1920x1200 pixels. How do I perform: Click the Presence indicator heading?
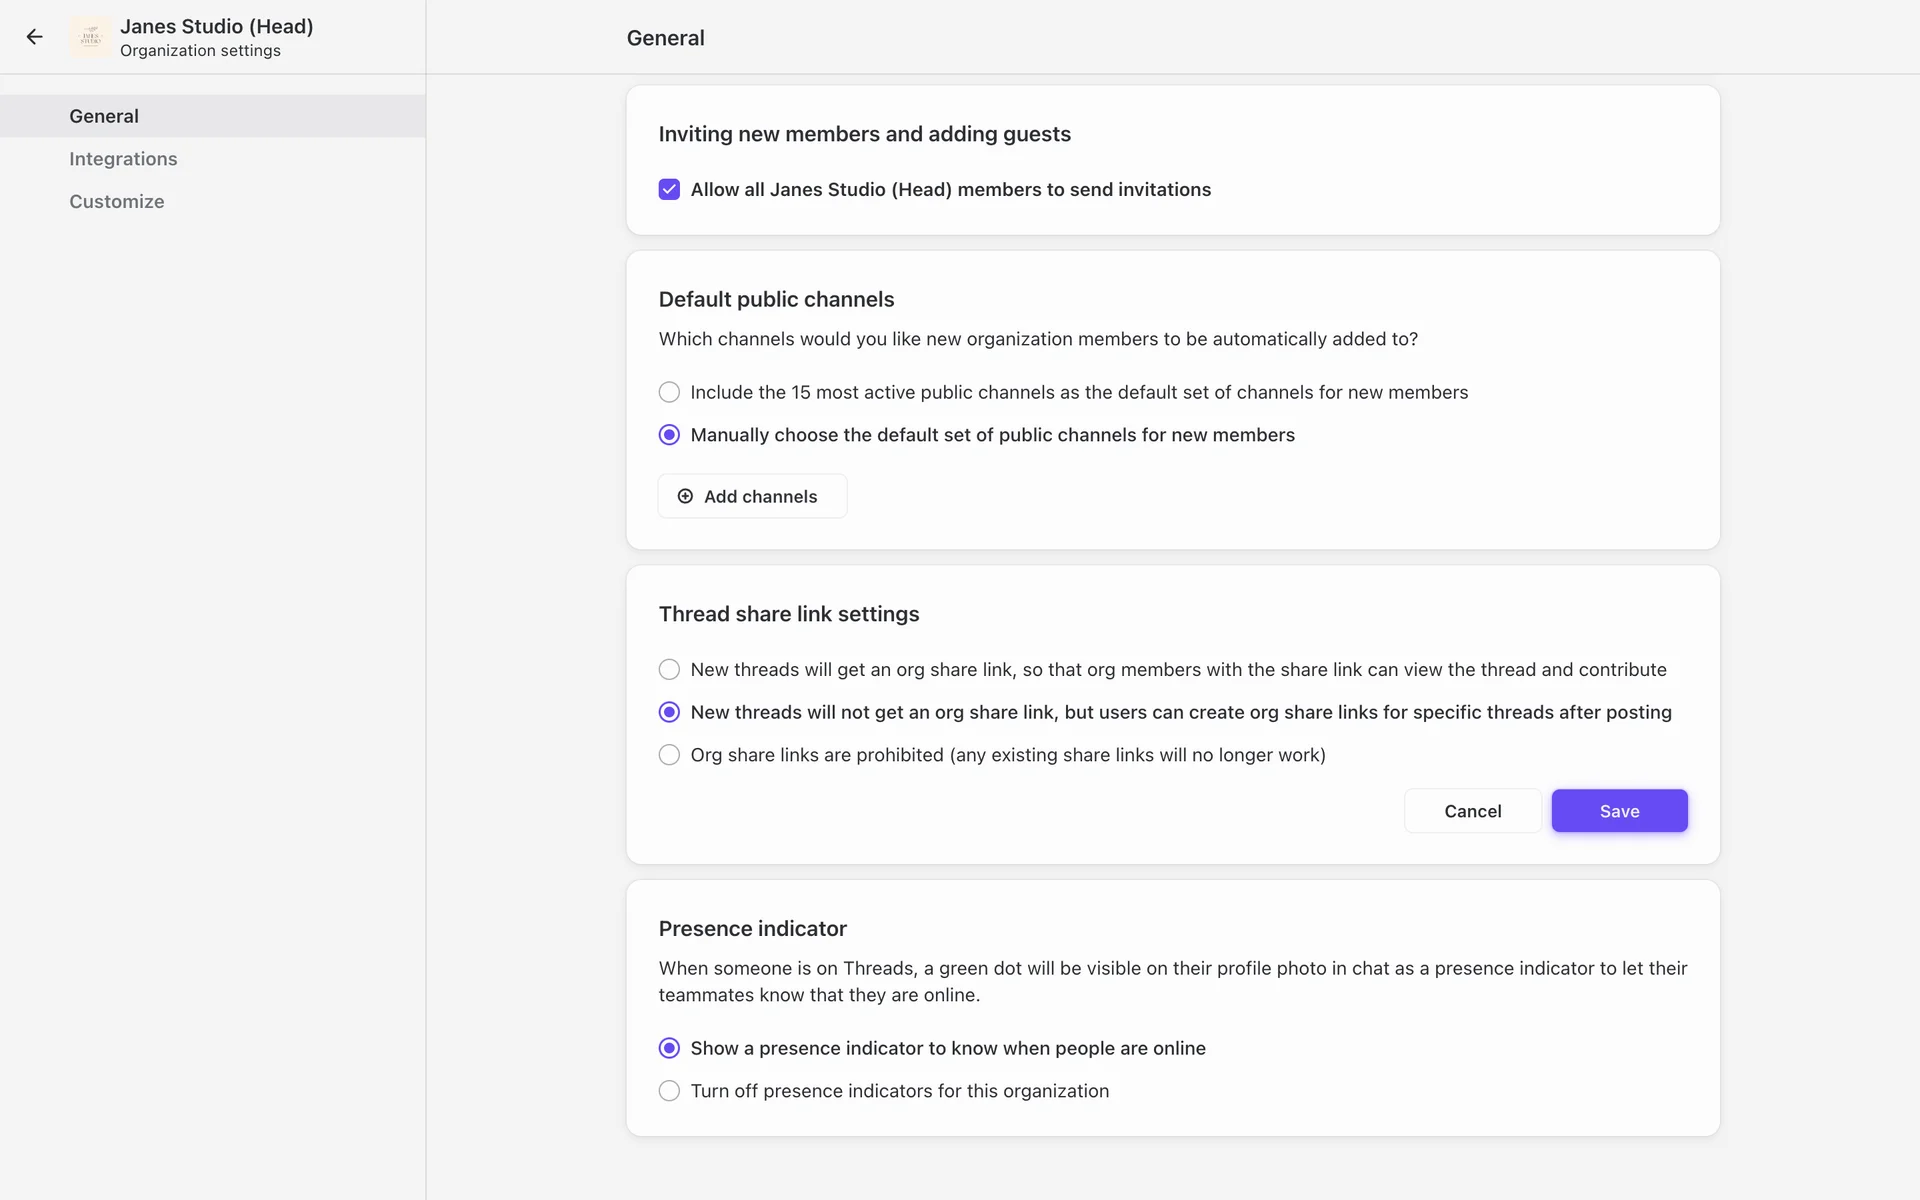pos(752,928)
